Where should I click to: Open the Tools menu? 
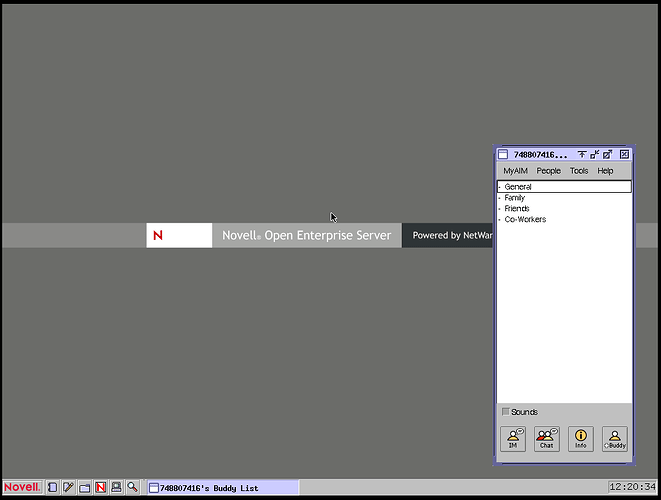click(x=579, y=171)
